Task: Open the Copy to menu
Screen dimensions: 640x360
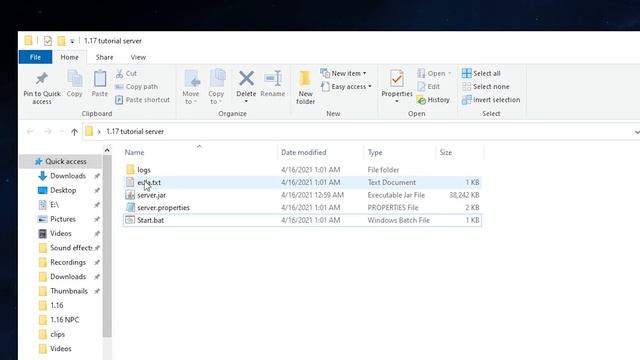Action: coord(216,87)
